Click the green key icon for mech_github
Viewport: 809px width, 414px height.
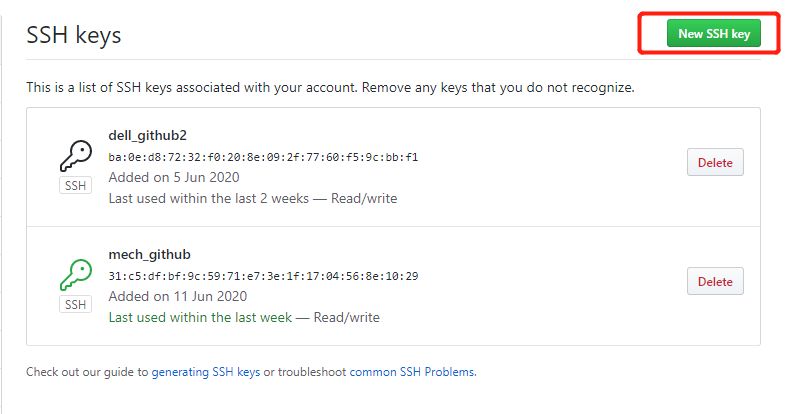pos(76,275)
